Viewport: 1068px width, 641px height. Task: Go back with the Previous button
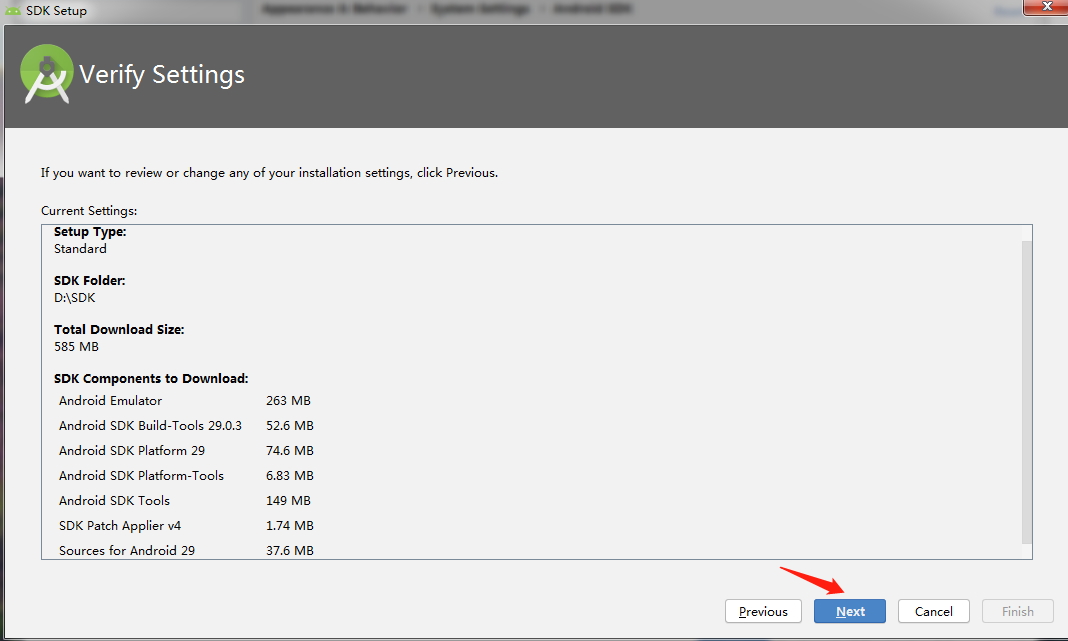[763, 611]
